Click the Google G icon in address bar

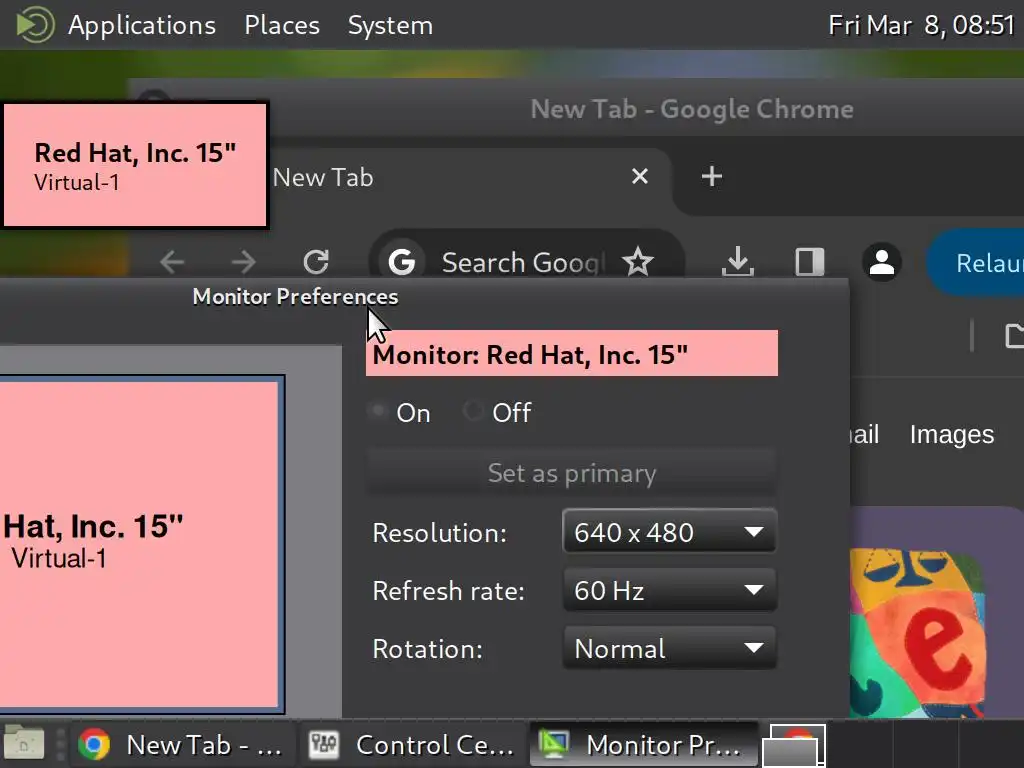click(402, 262)
